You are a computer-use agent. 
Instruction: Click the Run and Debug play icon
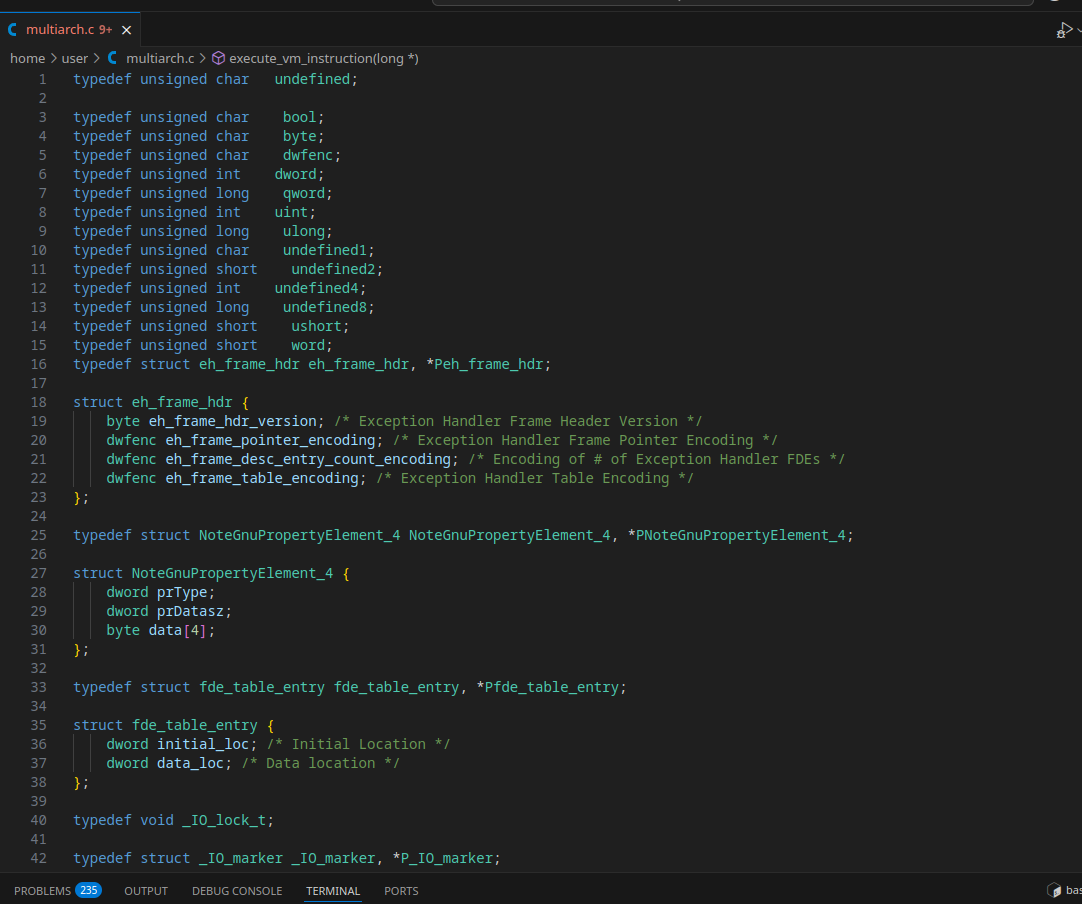(1064, 30)
